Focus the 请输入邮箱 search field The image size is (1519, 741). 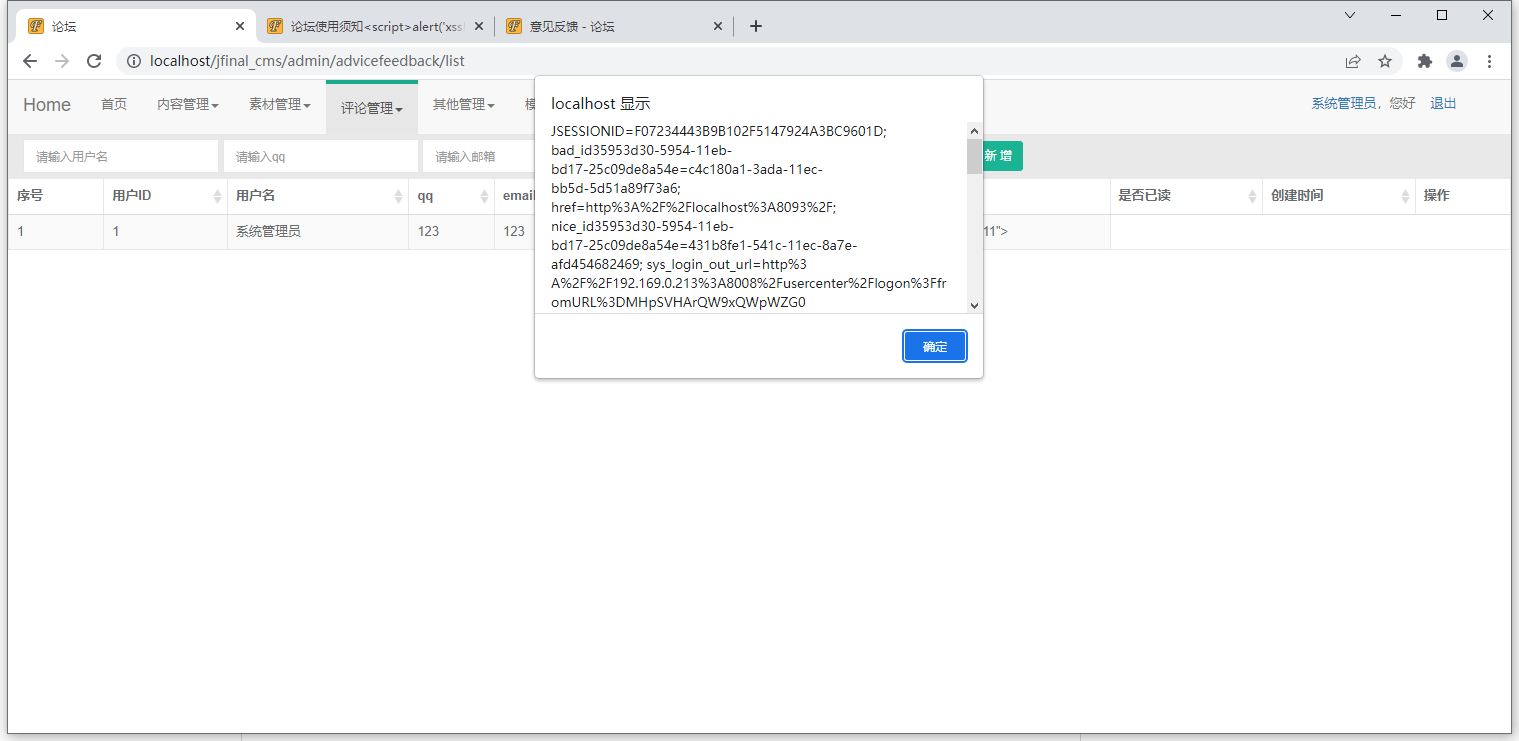coord(479,156)
